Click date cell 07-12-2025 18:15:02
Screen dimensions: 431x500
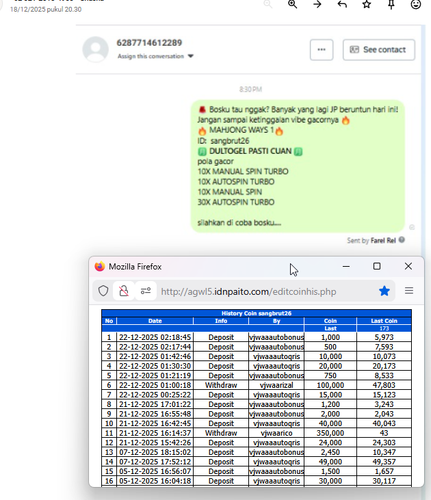pyautogui.click(x=155, y=452)
